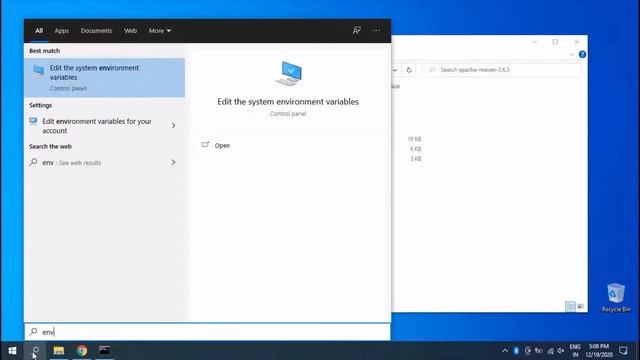Open the Command Prompt taskbar icon
Image resolution: width=640 pixels, height=360 pixels.
tap(104, 351)
